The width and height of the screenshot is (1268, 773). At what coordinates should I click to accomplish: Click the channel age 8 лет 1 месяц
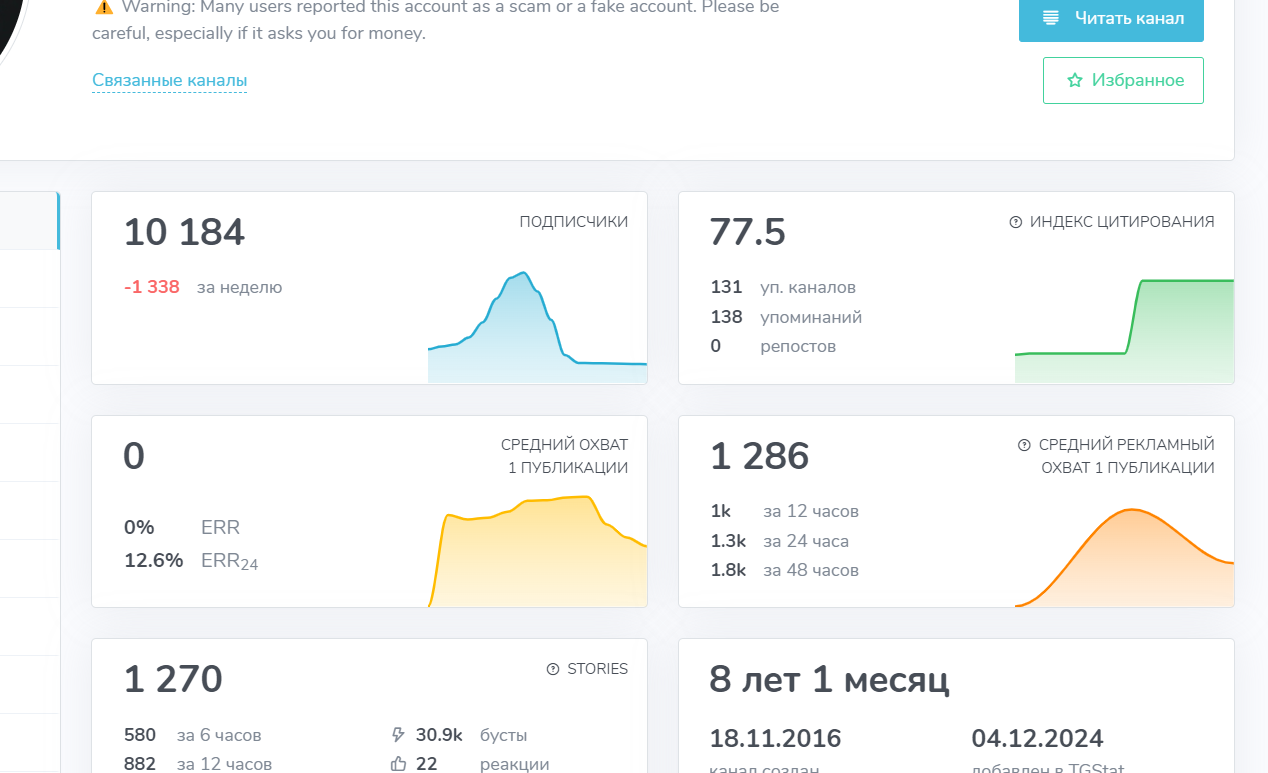point(830,680)
